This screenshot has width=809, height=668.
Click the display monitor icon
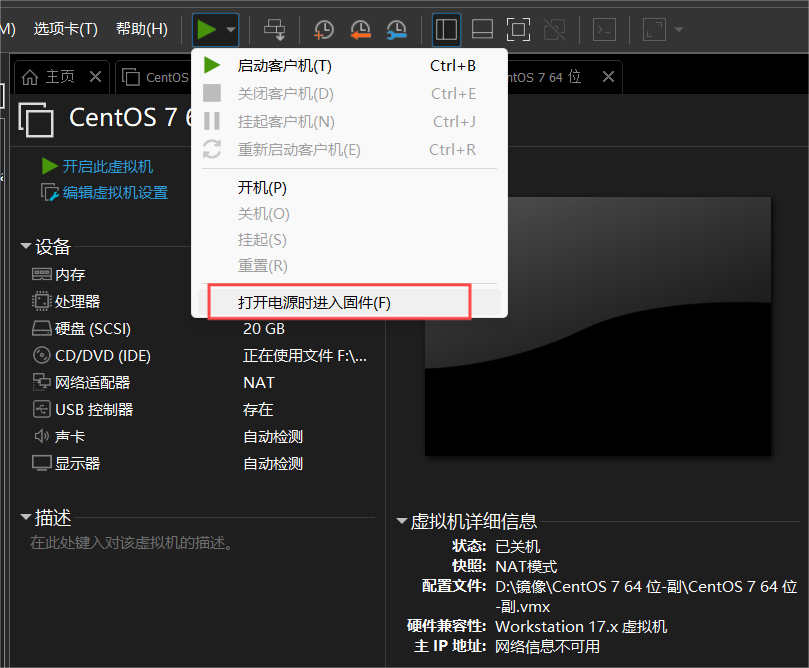point(41,463)
